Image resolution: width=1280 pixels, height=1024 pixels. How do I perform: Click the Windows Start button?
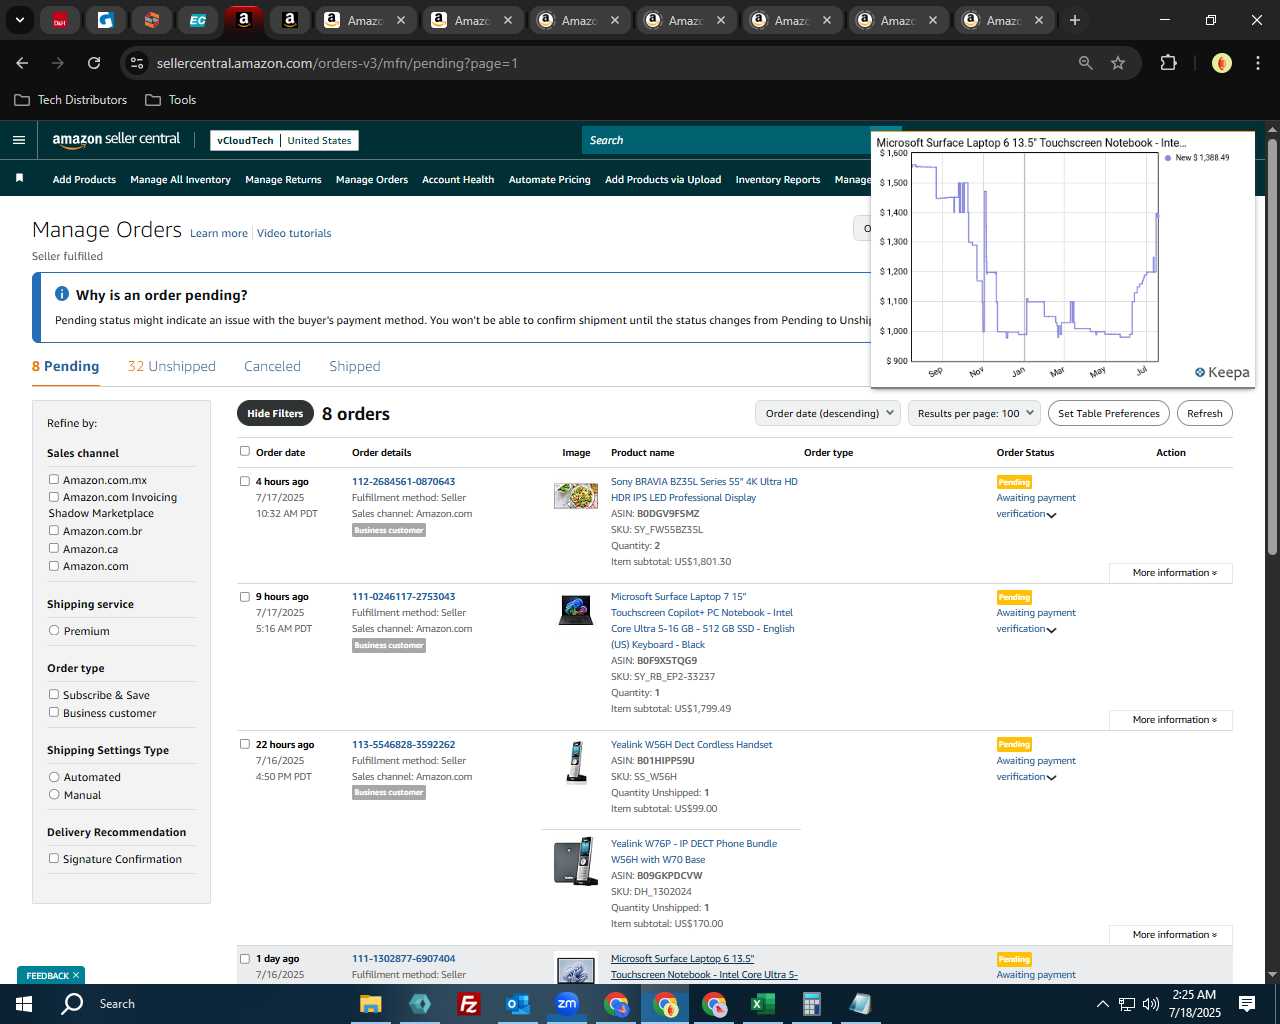pyautogui.click(x=23, y=1003)
